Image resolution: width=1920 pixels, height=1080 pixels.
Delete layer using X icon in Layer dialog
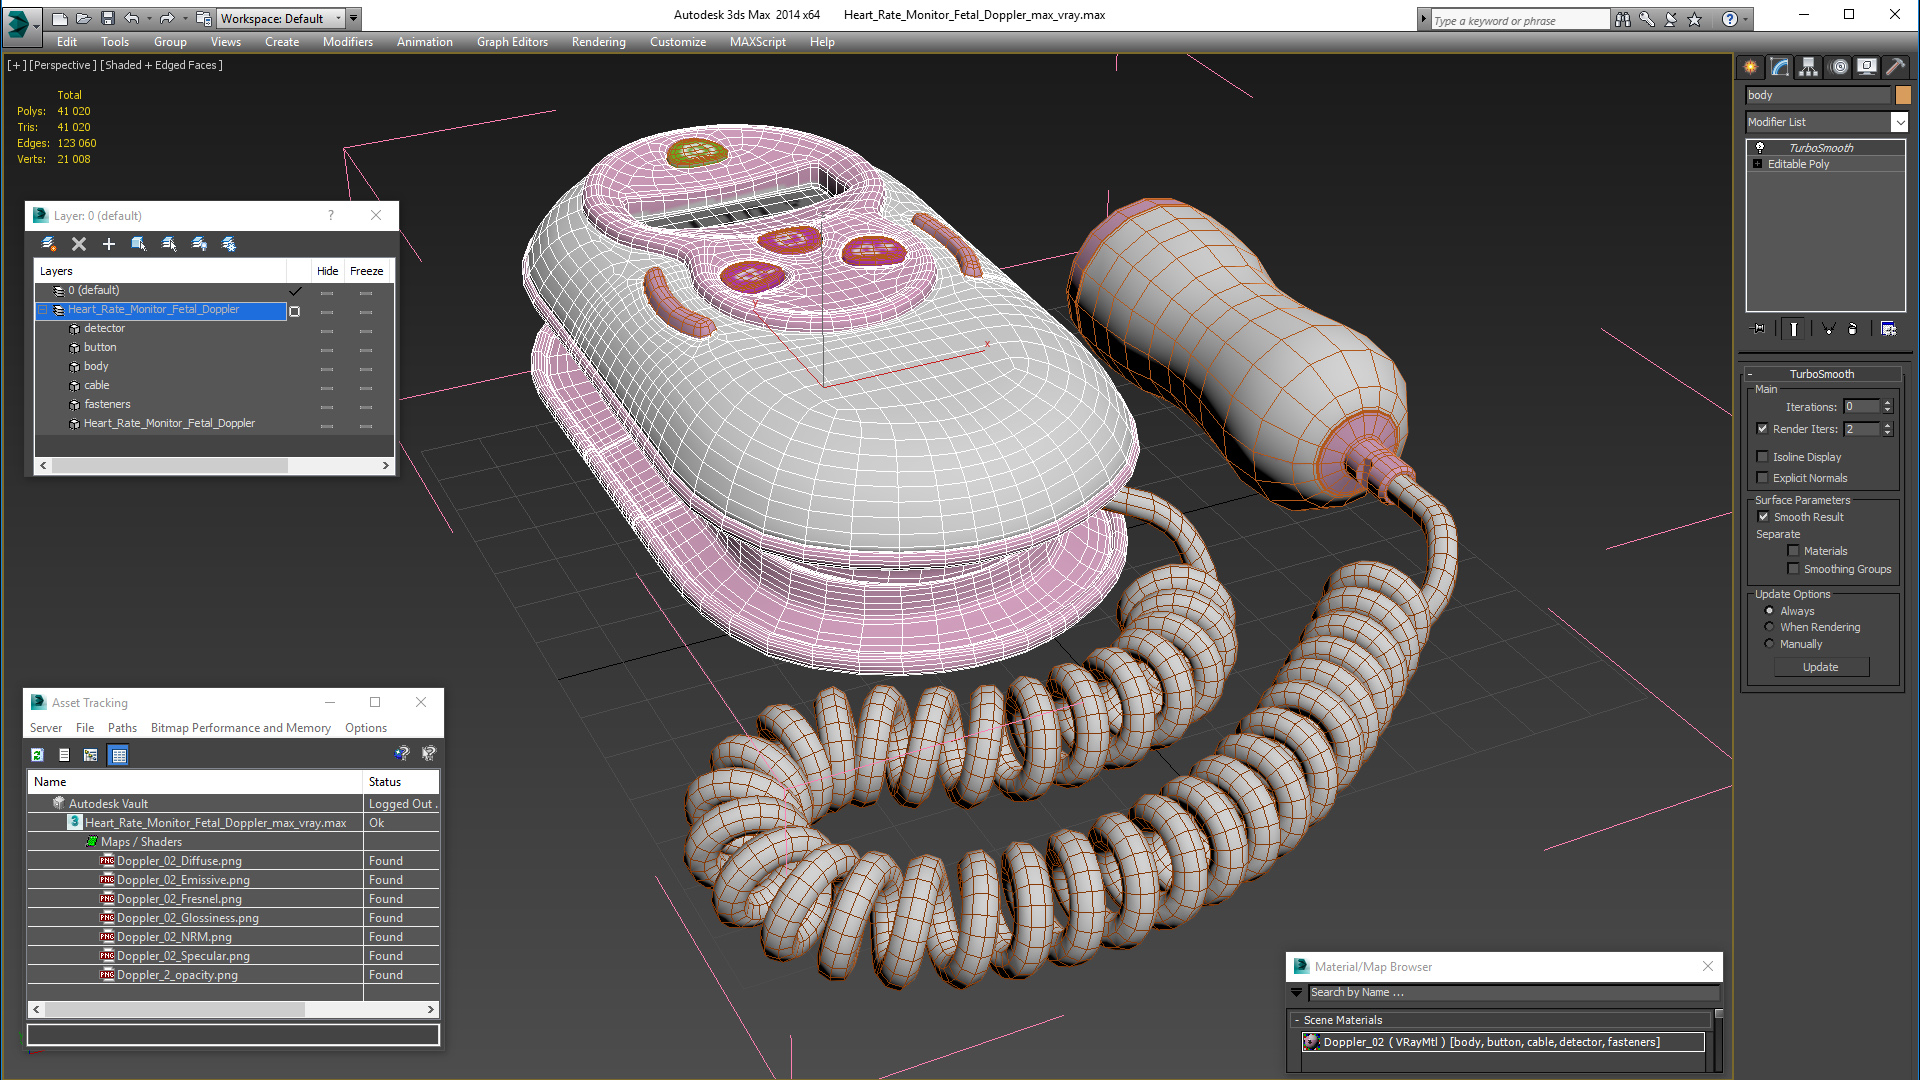tap(79, 244)
